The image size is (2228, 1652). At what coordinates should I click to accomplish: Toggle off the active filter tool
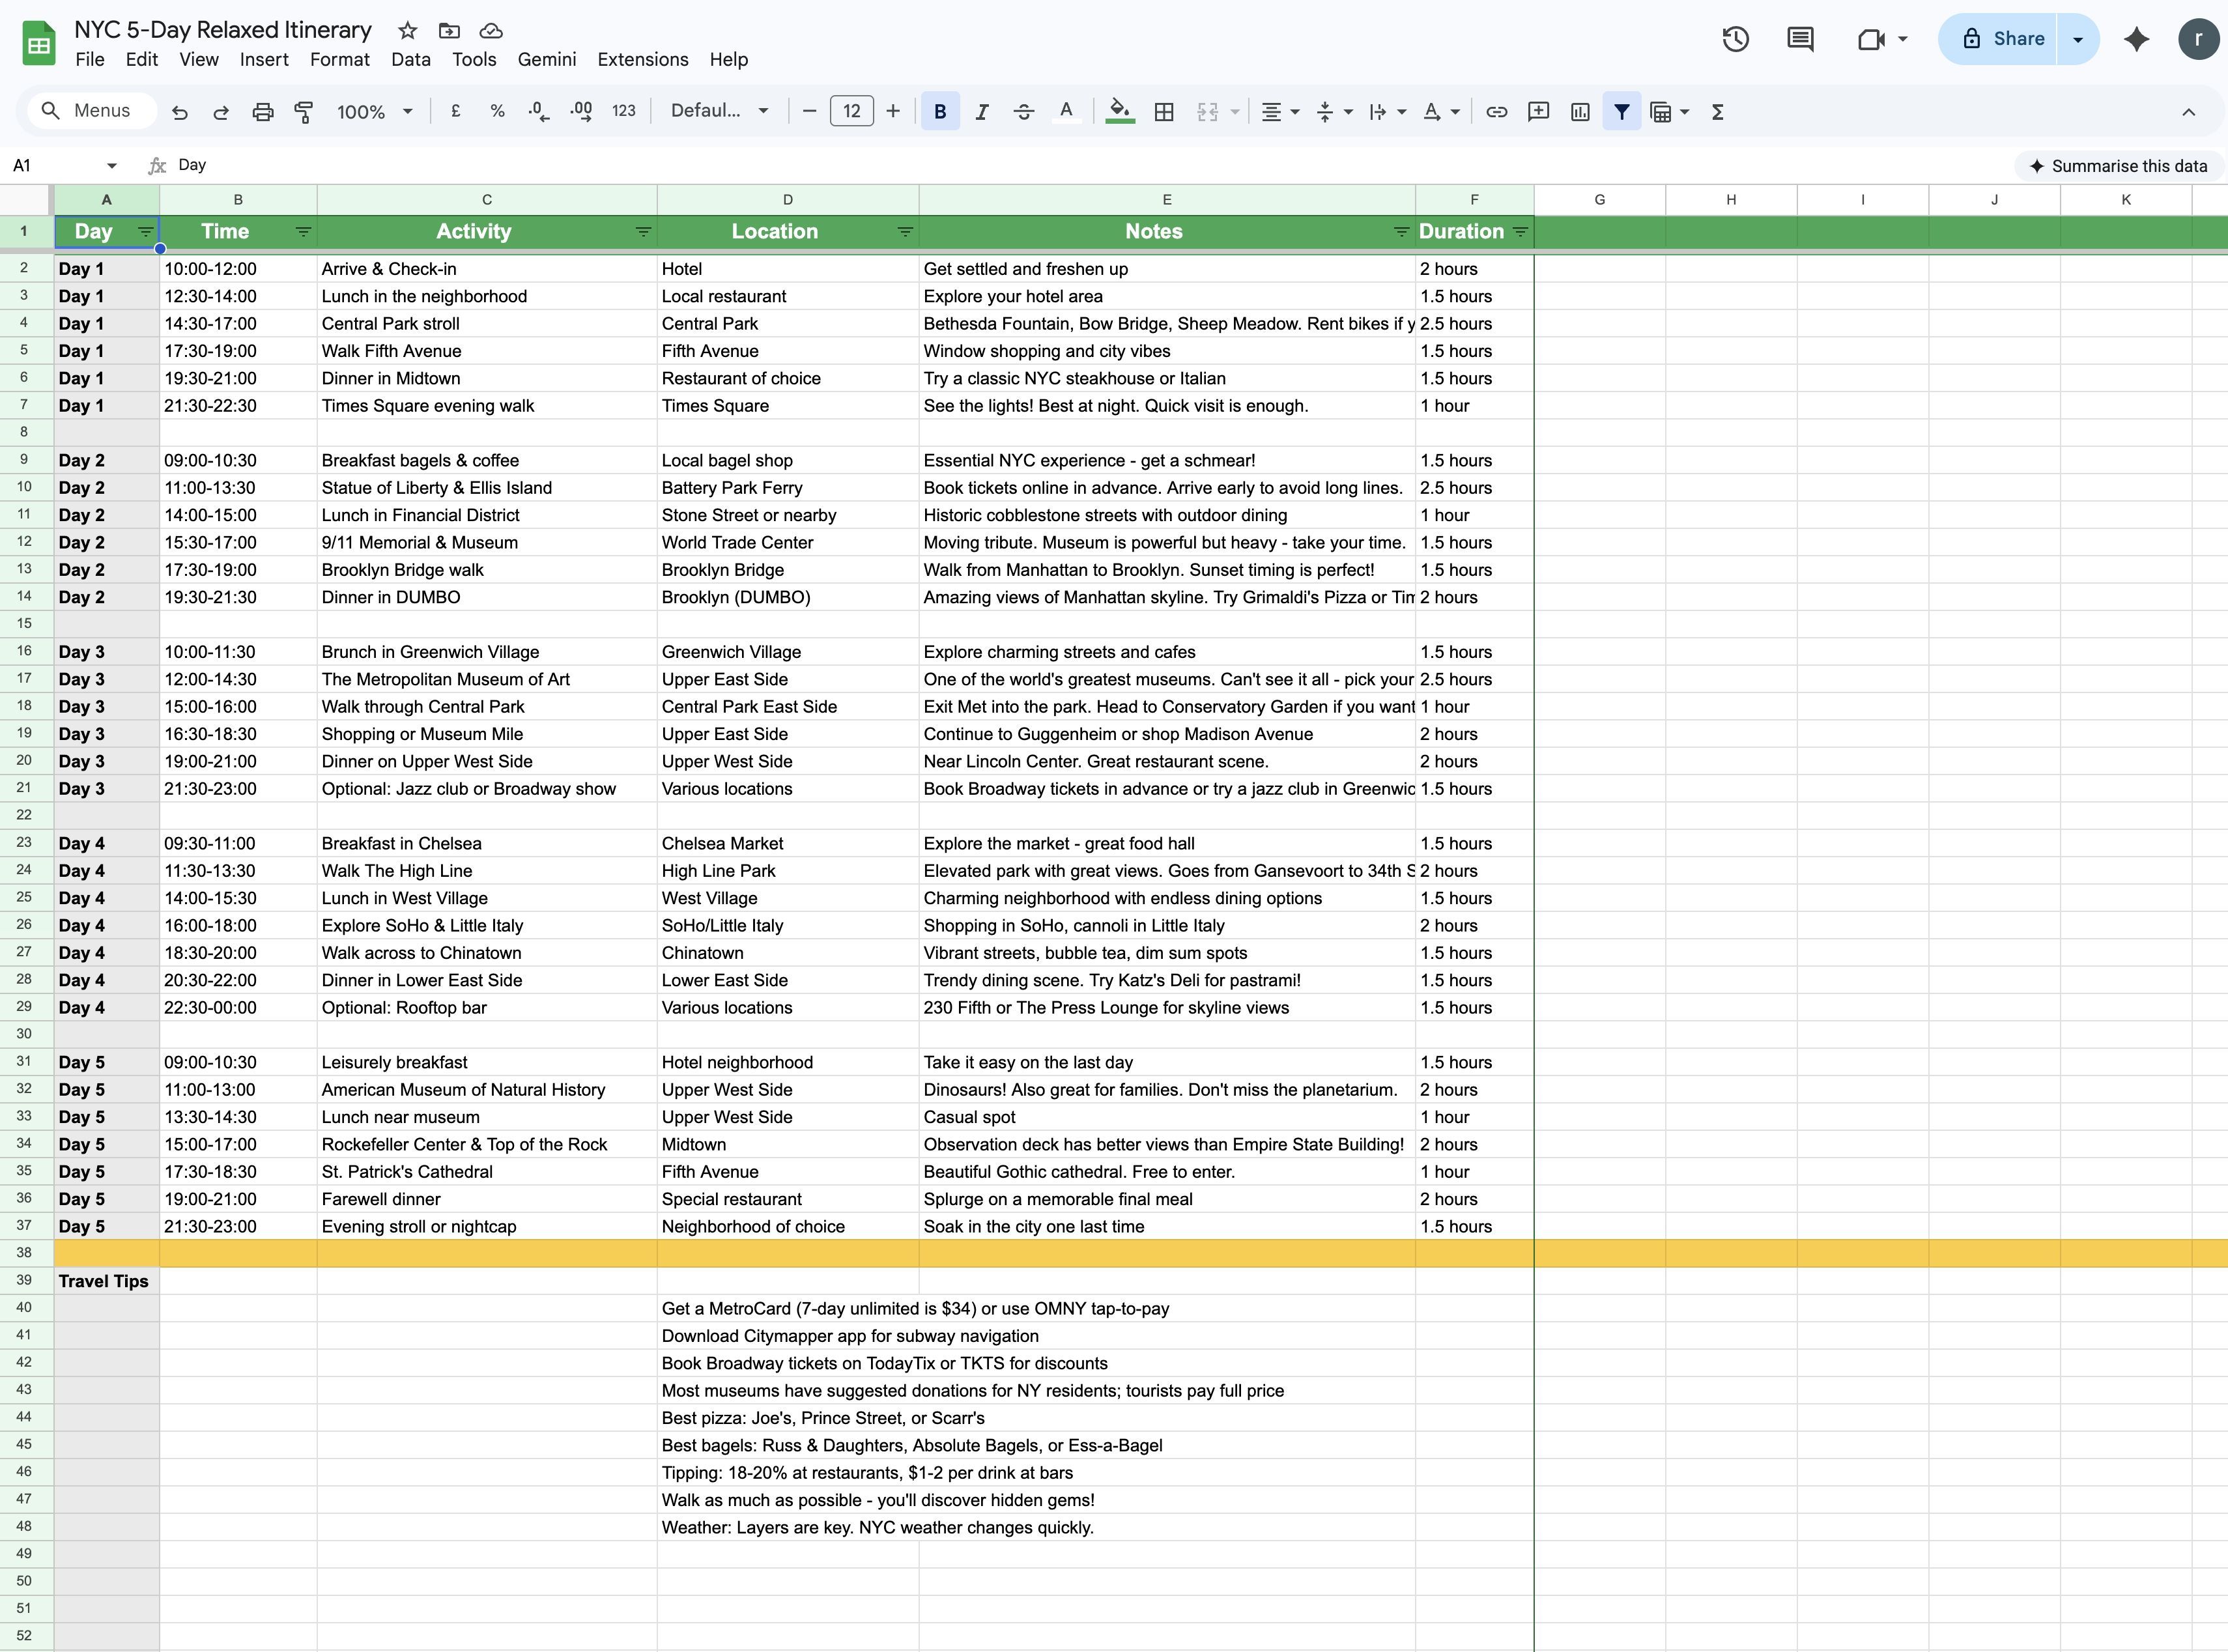pyautogui.click(x=1621, y=111)
